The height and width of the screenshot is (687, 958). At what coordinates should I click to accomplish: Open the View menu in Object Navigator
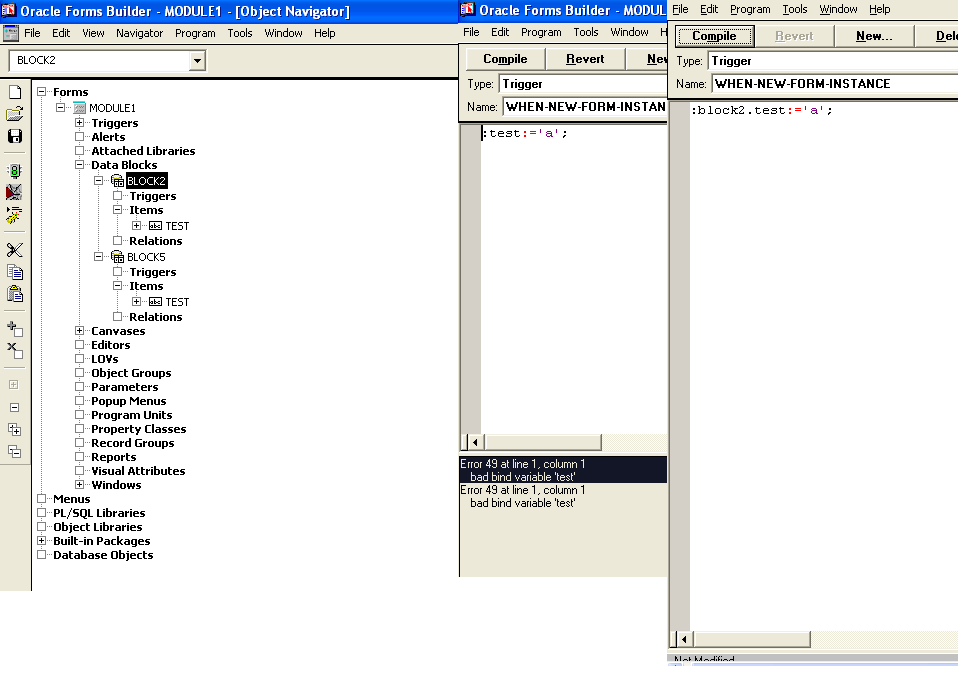click(x=93, y=33)
